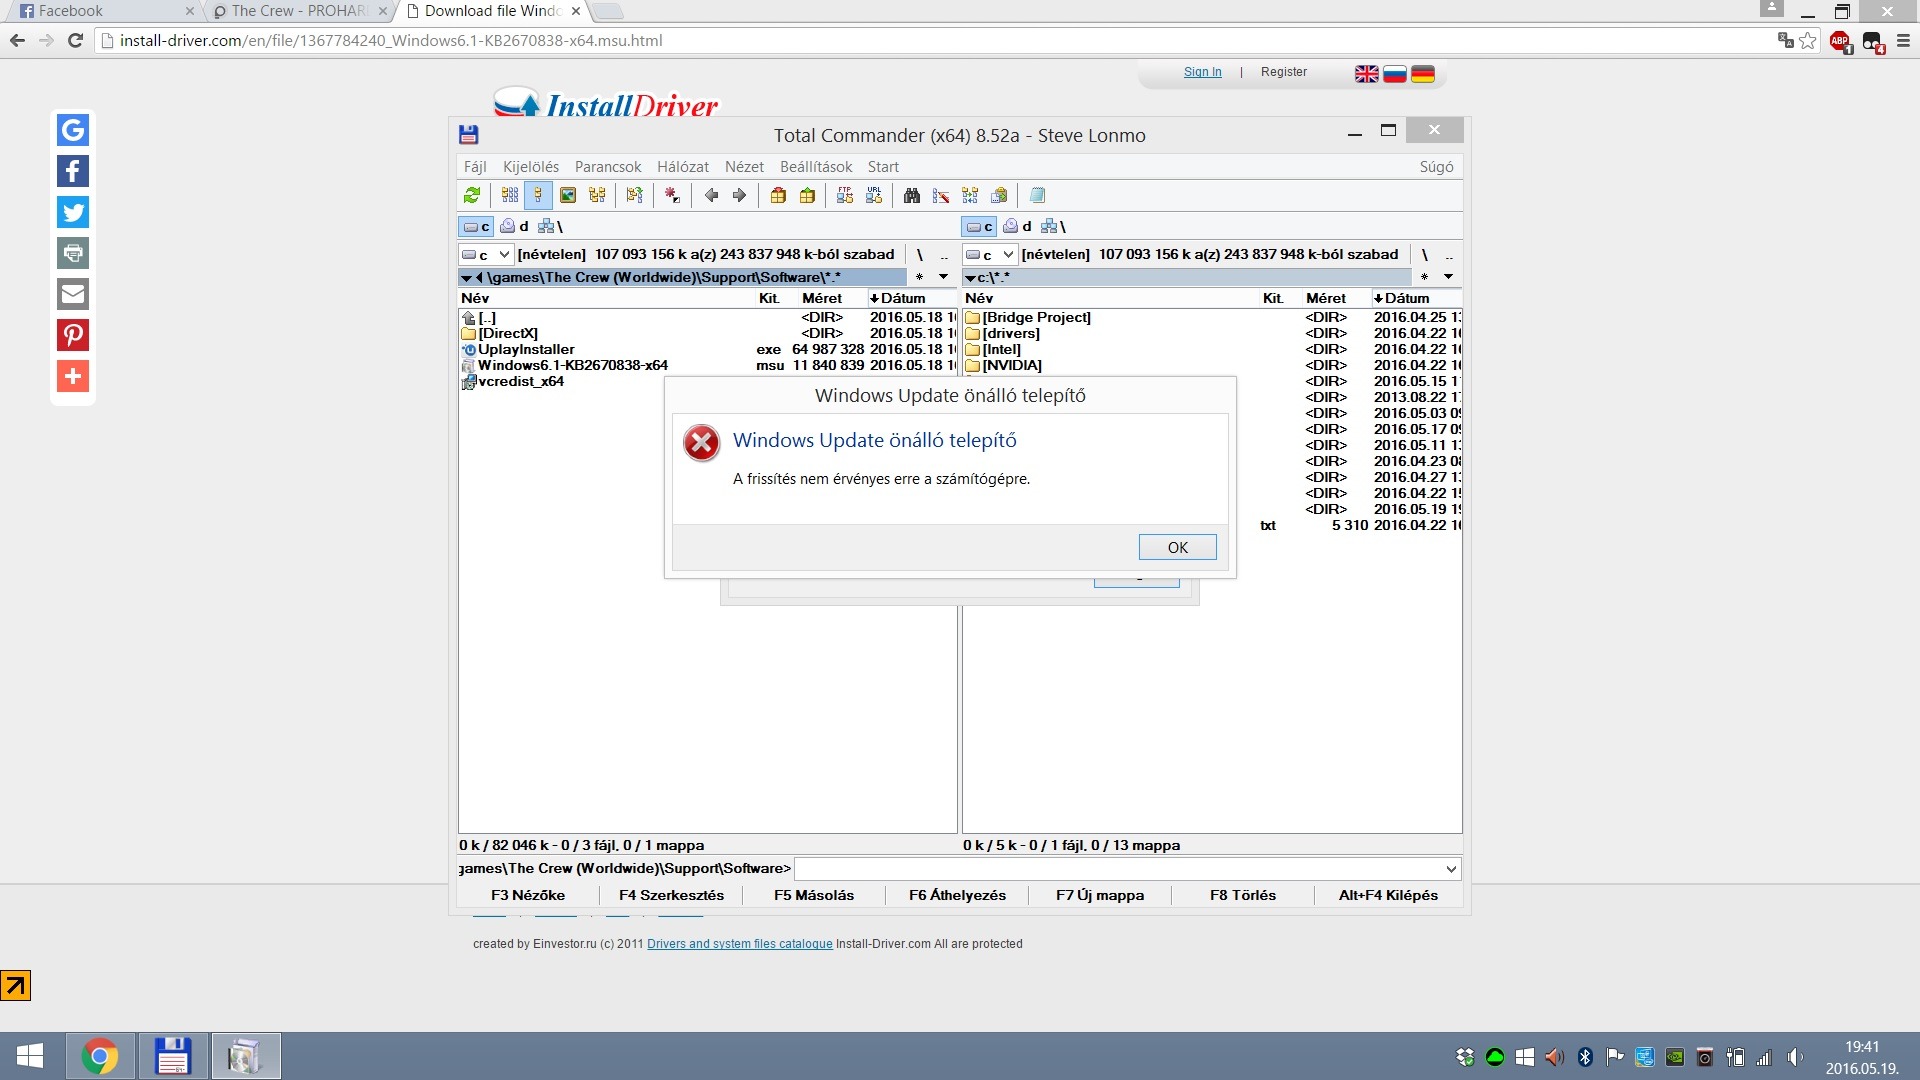Click the Refresh icon in Total Commander toolbar
Image resolution: width=1920 pixels, height=1080 pixels.
[472, 196]
